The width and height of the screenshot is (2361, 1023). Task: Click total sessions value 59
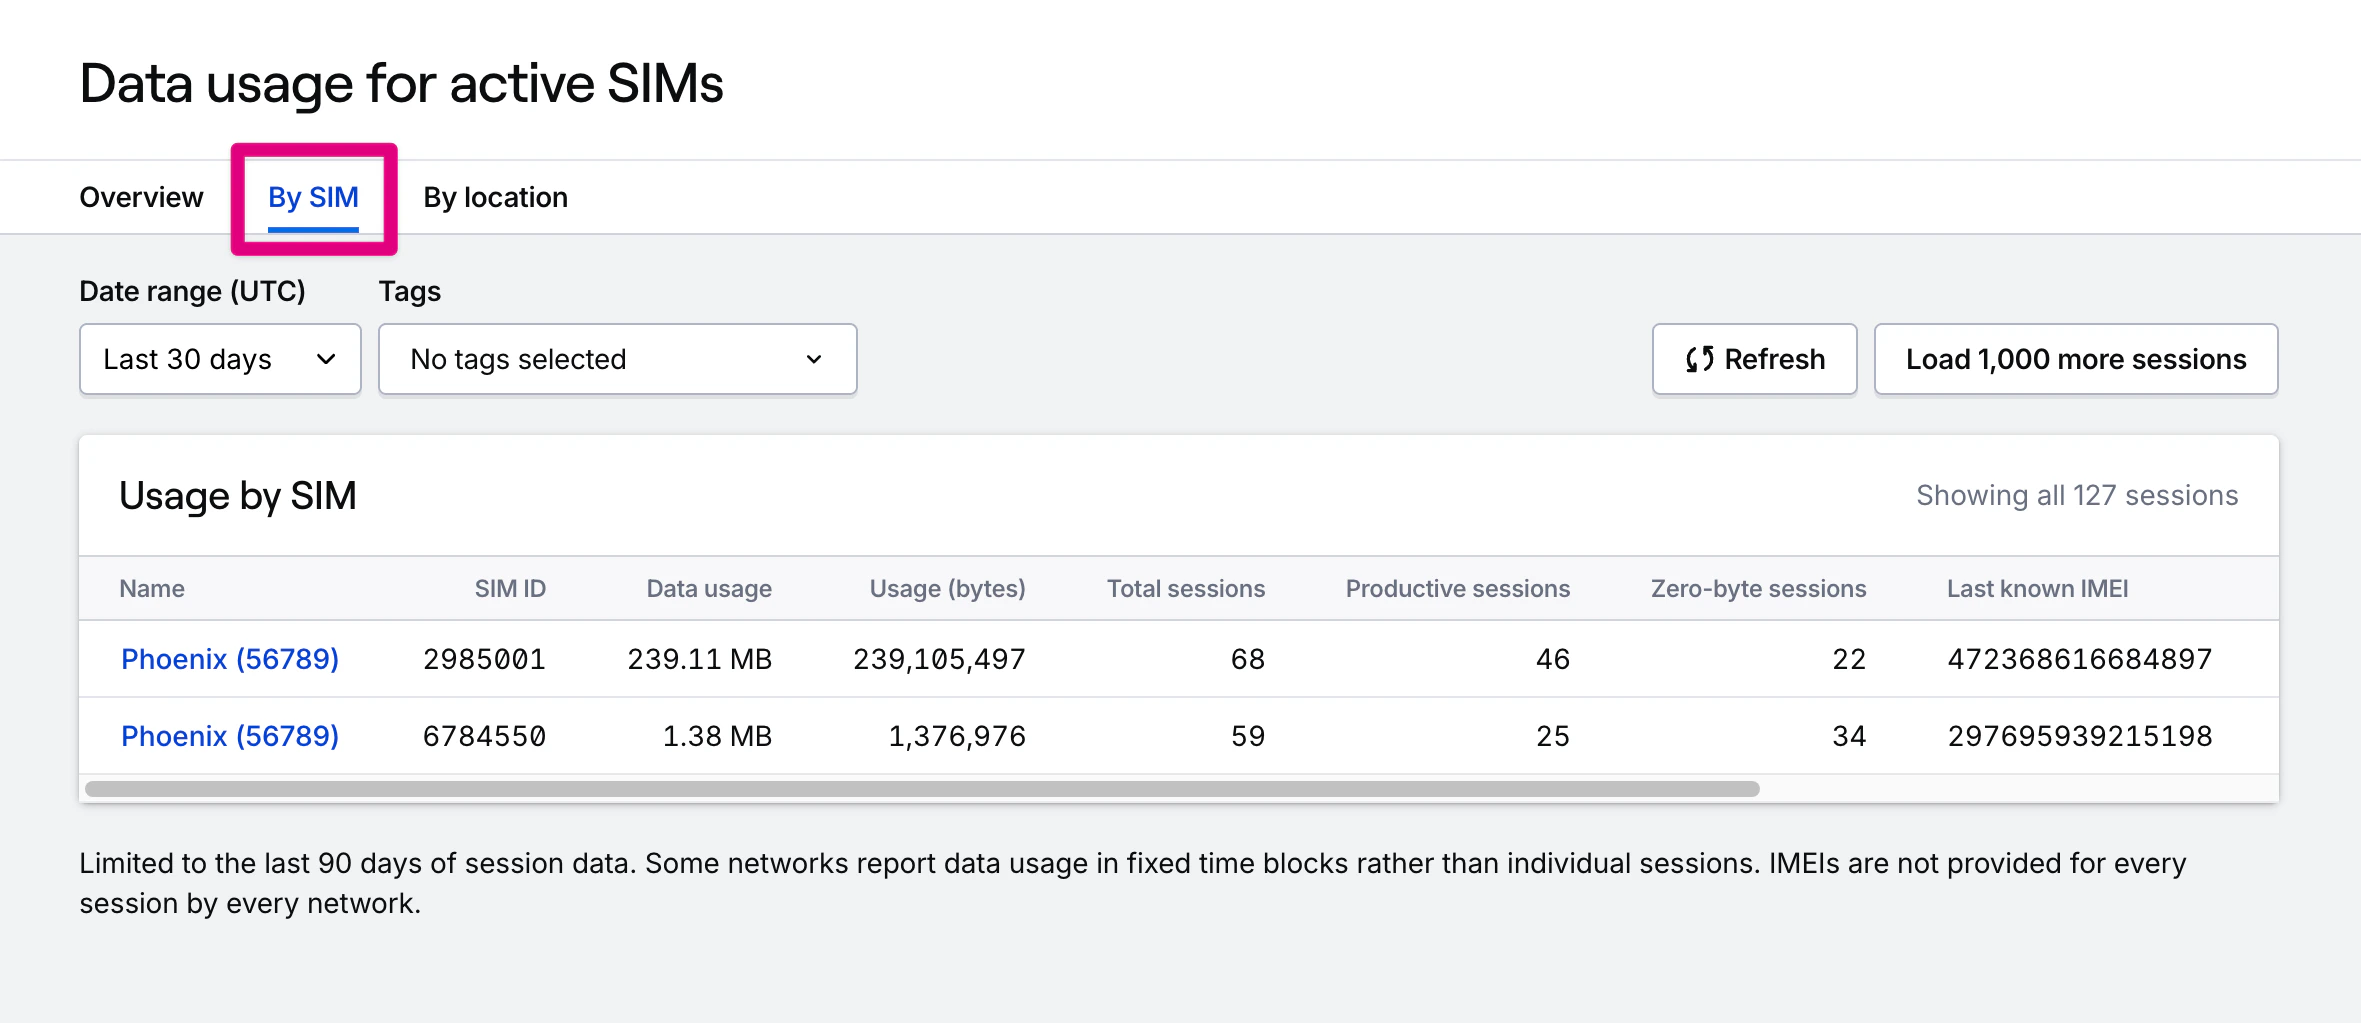click(x=1248, y=736)
